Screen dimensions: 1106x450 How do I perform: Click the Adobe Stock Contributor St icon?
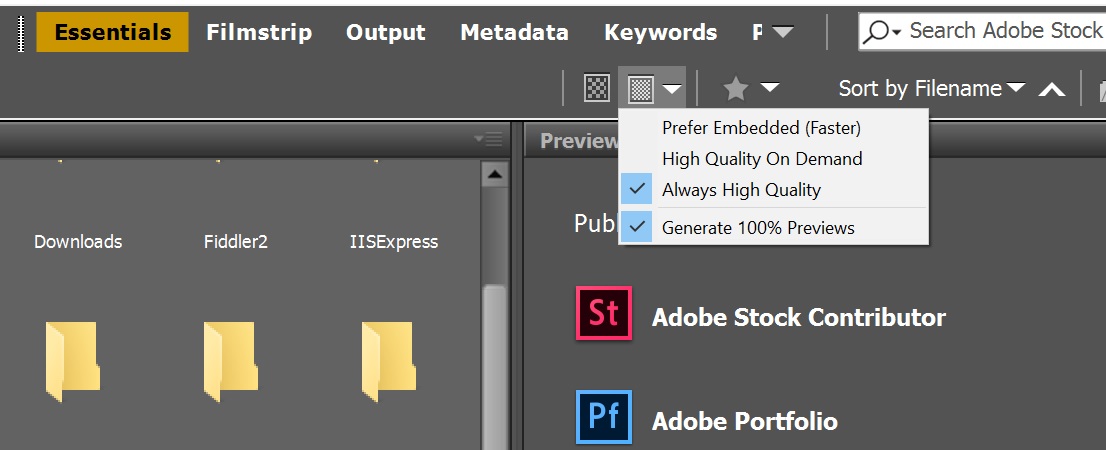click(x=604, y=313)
